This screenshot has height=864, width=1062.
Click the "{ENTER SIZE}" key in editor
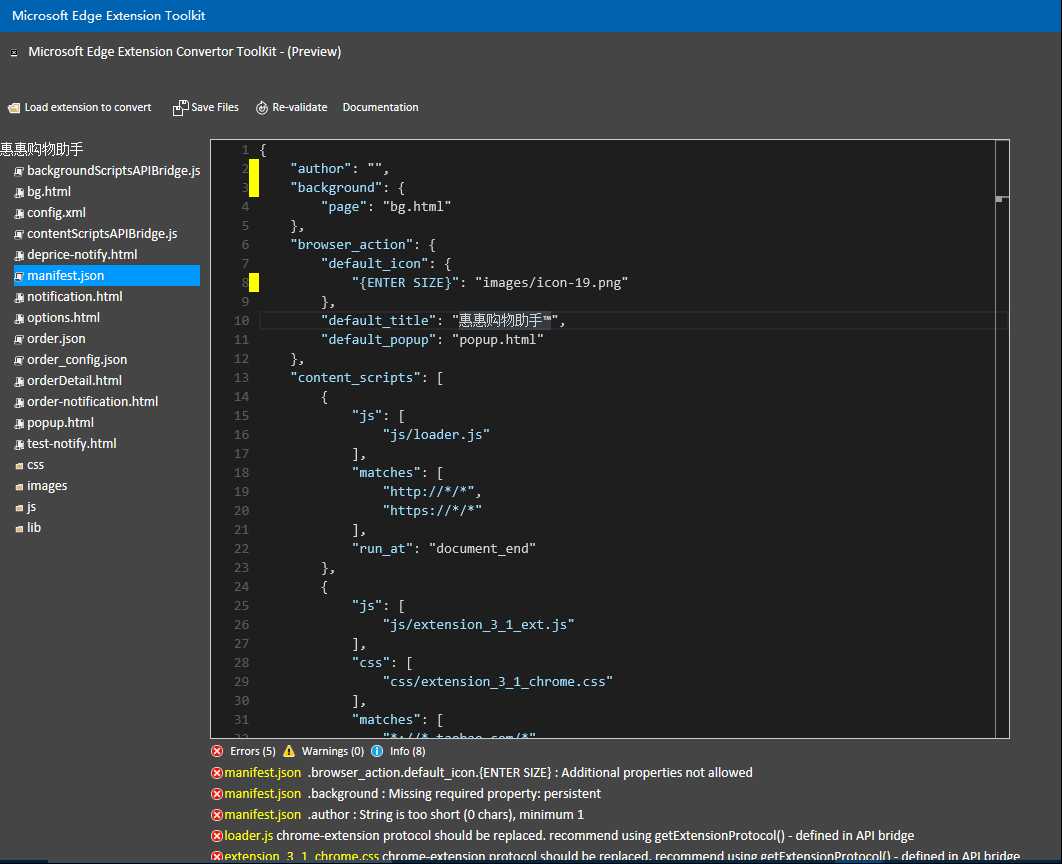pos(406,282)
